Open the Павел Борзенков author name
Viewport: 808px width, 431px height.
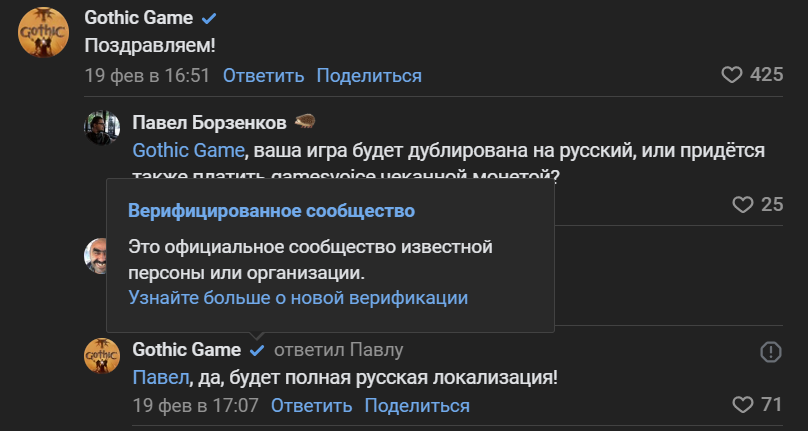tap(210, 123)
